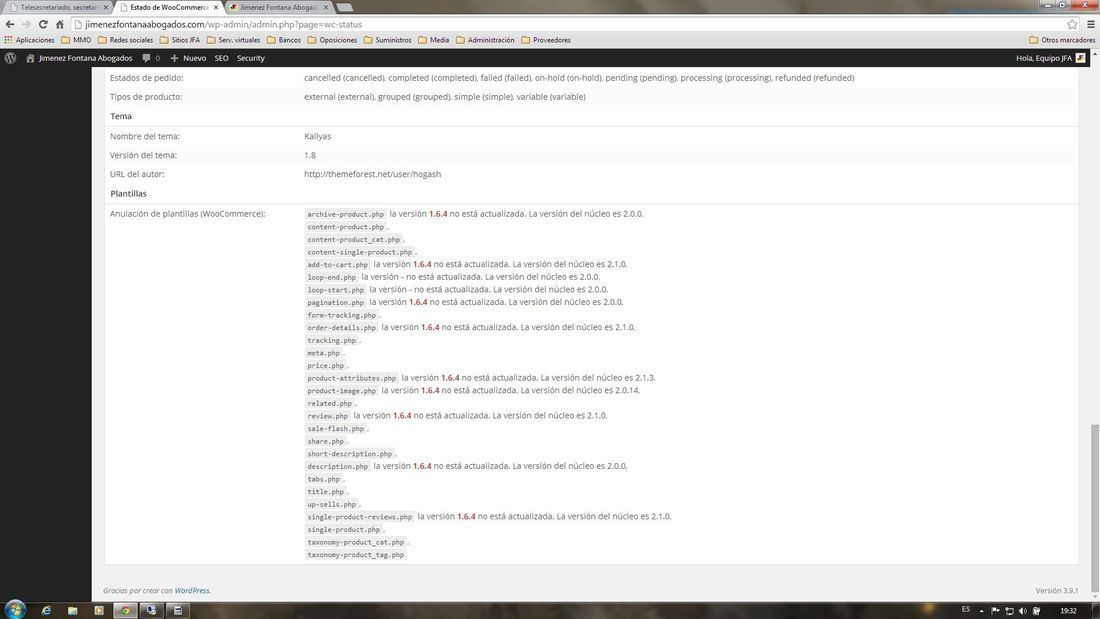Open the Media bookmarks folder
This screenshot has height=619, width=1100.
click(434, 40)
